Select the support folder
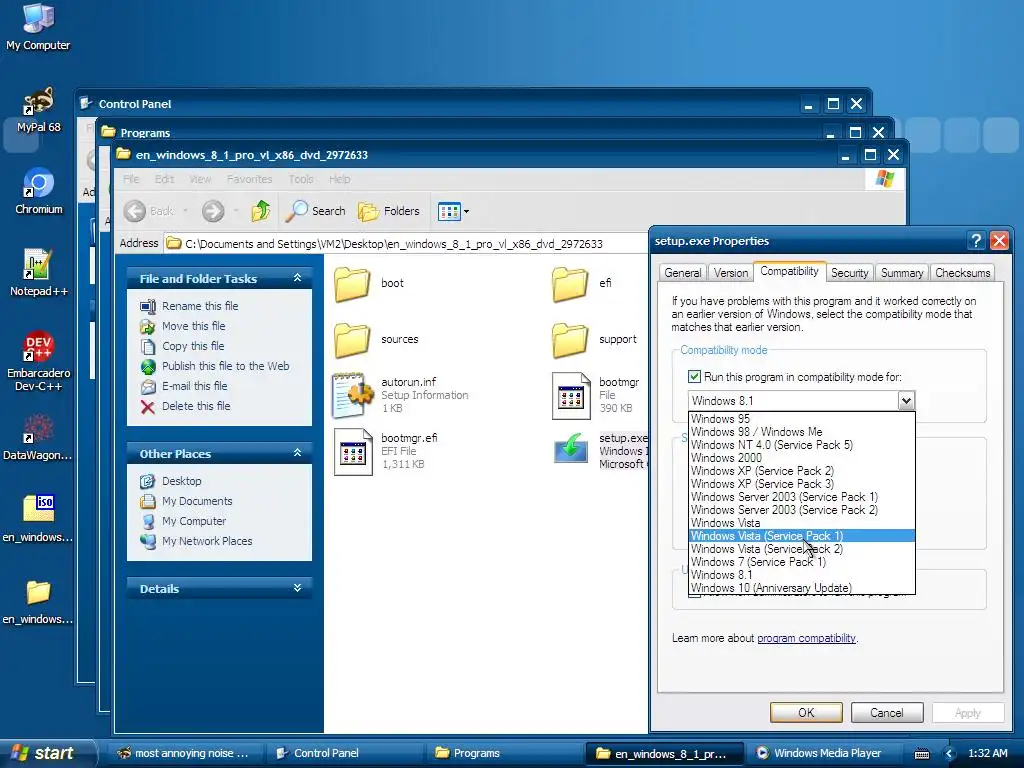Image resolution: width=1024 pixels, height=768 pixels. (x=594, y=339)
